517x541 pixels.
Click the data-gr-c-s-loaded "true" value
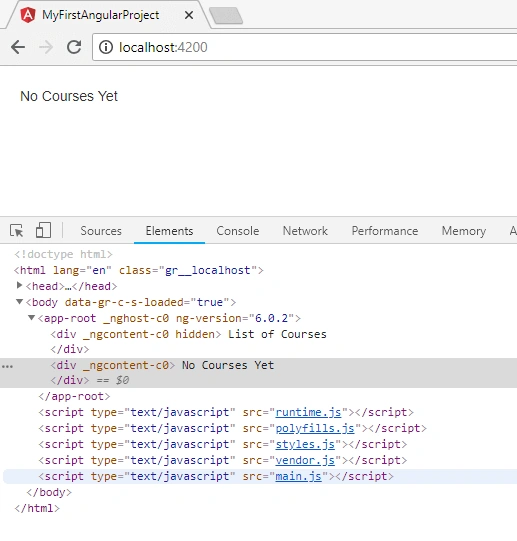click(210, 302)
